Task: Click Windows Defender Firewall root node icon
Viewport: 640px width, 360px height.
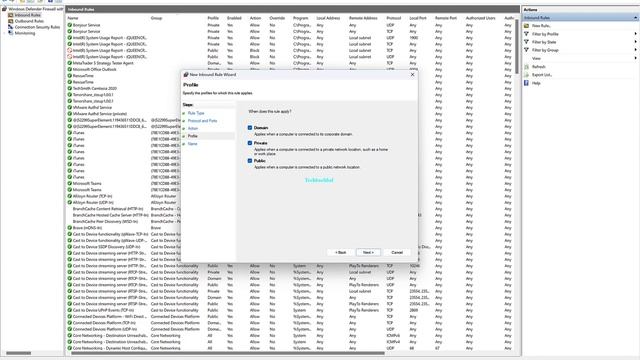Action: click(4, 9)
